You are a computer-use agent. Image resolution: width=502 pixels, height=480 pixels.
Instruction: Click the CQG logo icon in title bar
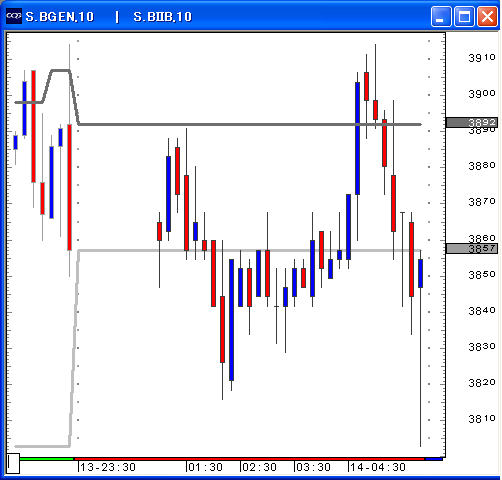(x=14, y=16)
